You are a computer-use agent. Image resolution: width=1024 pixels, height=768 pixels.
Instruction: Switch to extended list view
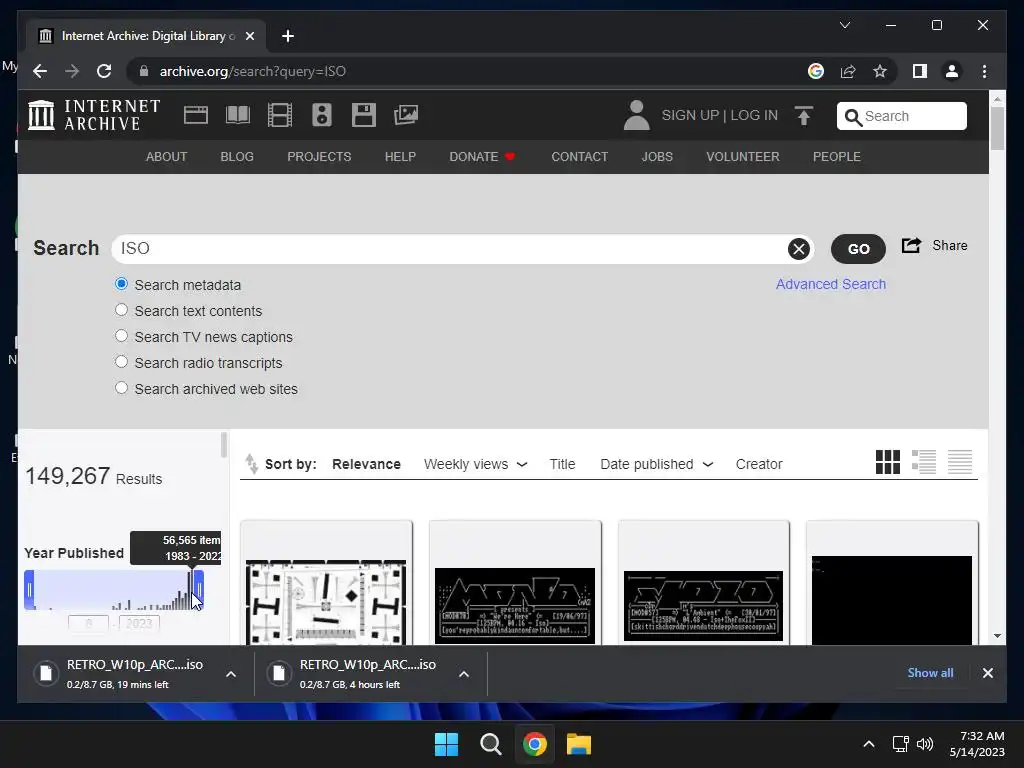(923, 462)
